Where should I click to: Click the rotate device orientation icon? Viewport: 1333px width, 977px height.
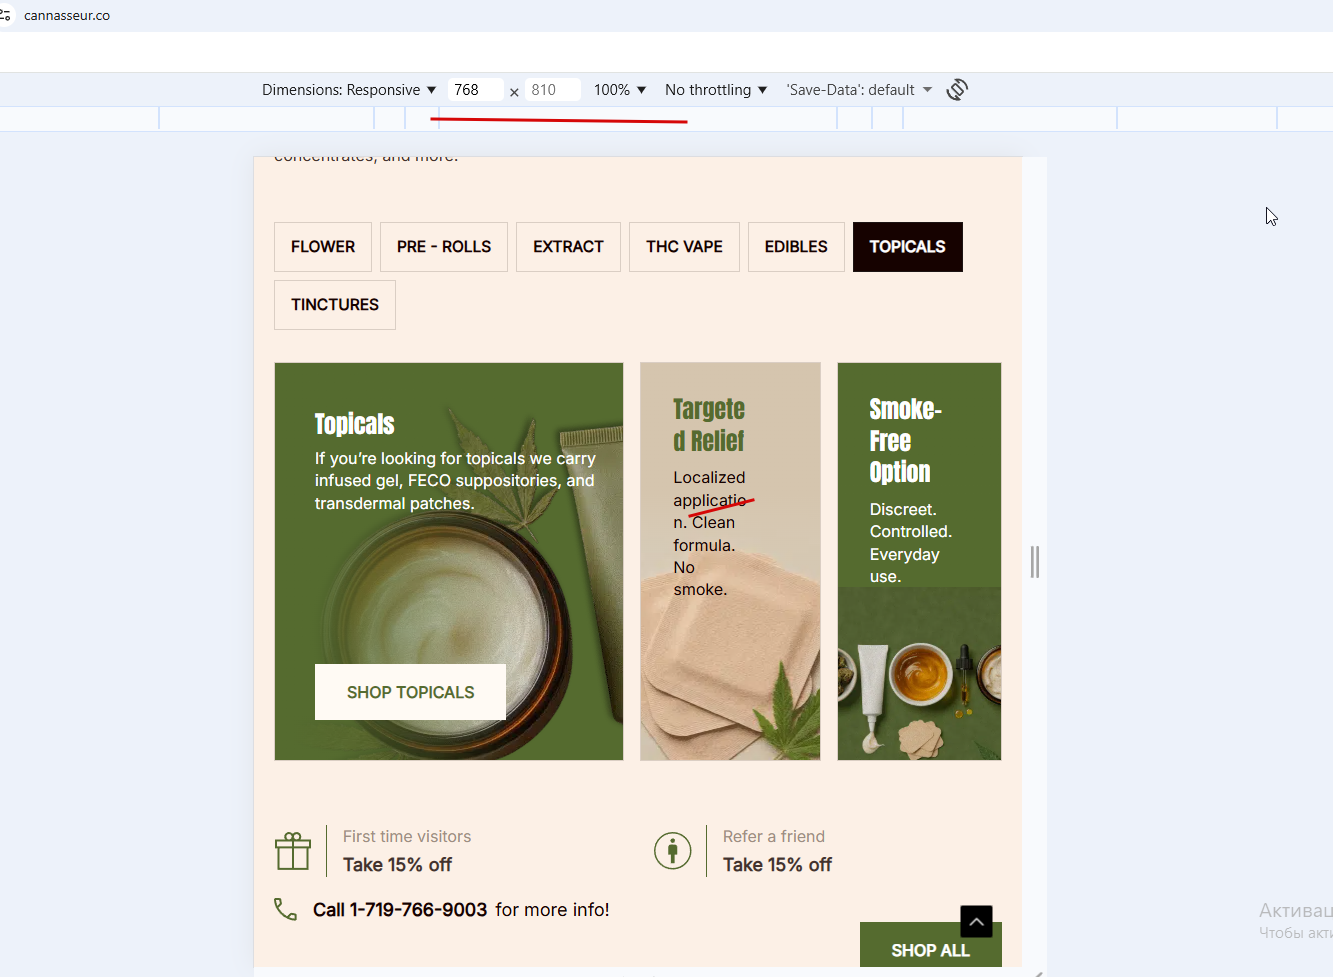[957, 90]
